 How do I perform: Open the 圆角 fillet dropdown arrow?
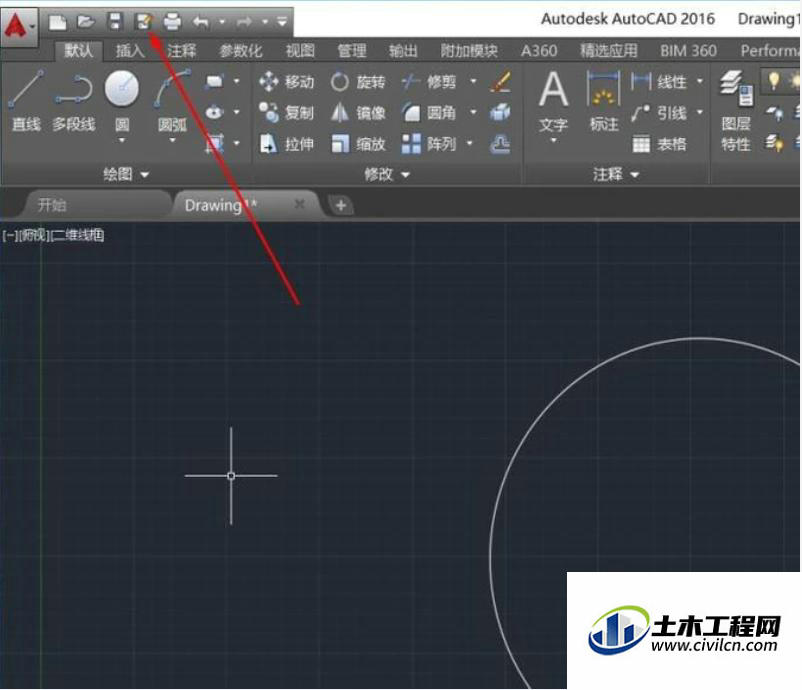(x=473, y=112)
